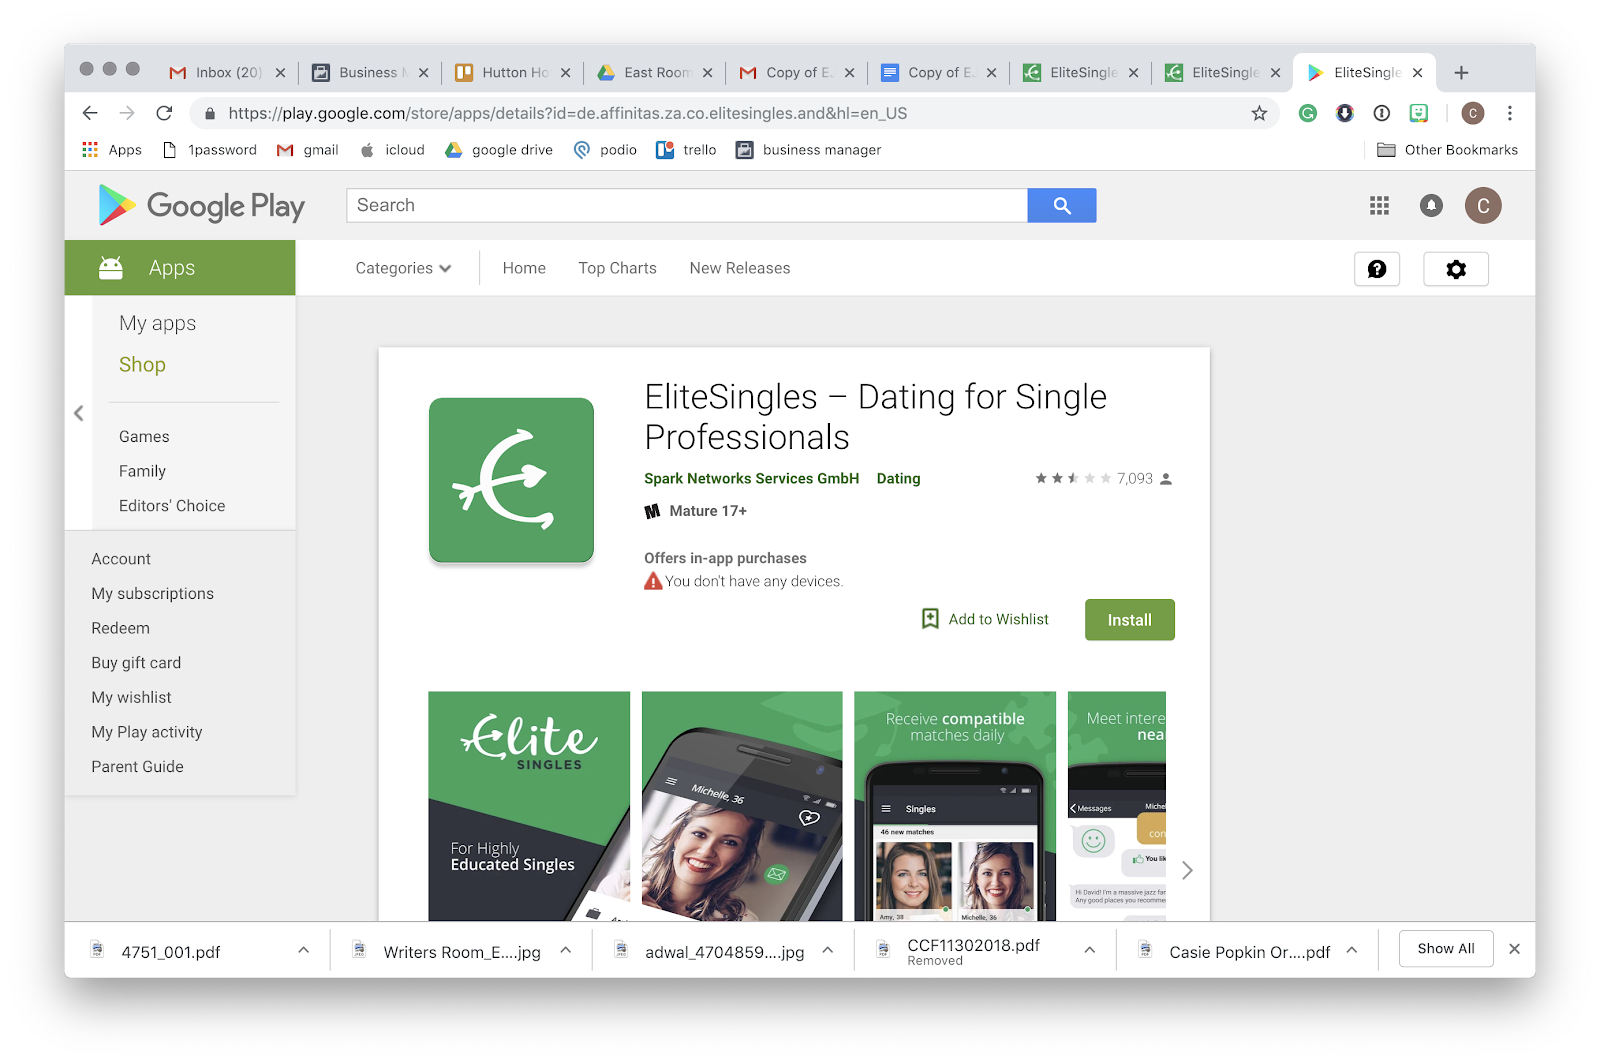Open the green smiley extension icon
This screenshot has height=1063, width=1600.
(x=1418, y=113)
